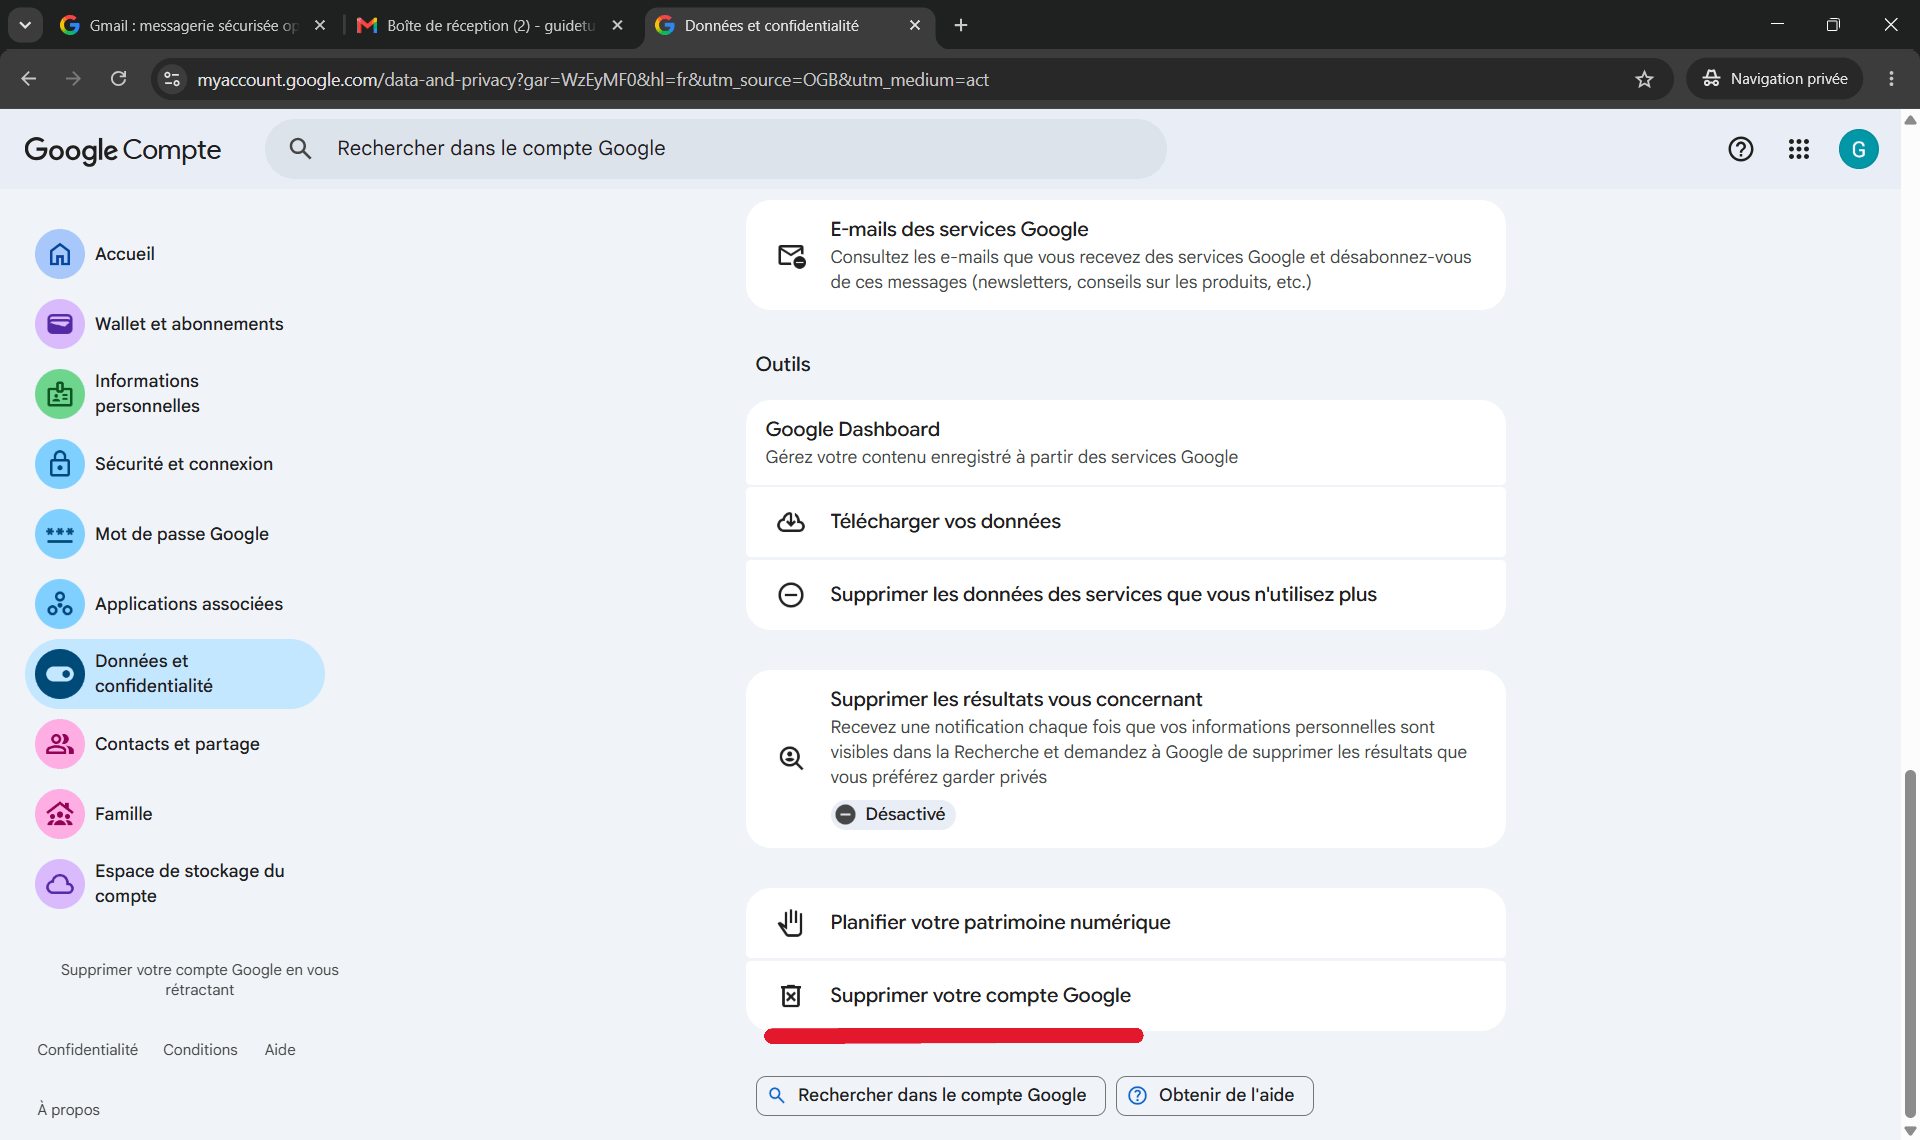Click the Navigation privée indicator
The width and height of the screenshot is (1920, 1140).
pyautogui.click(x=1774, y=79)
